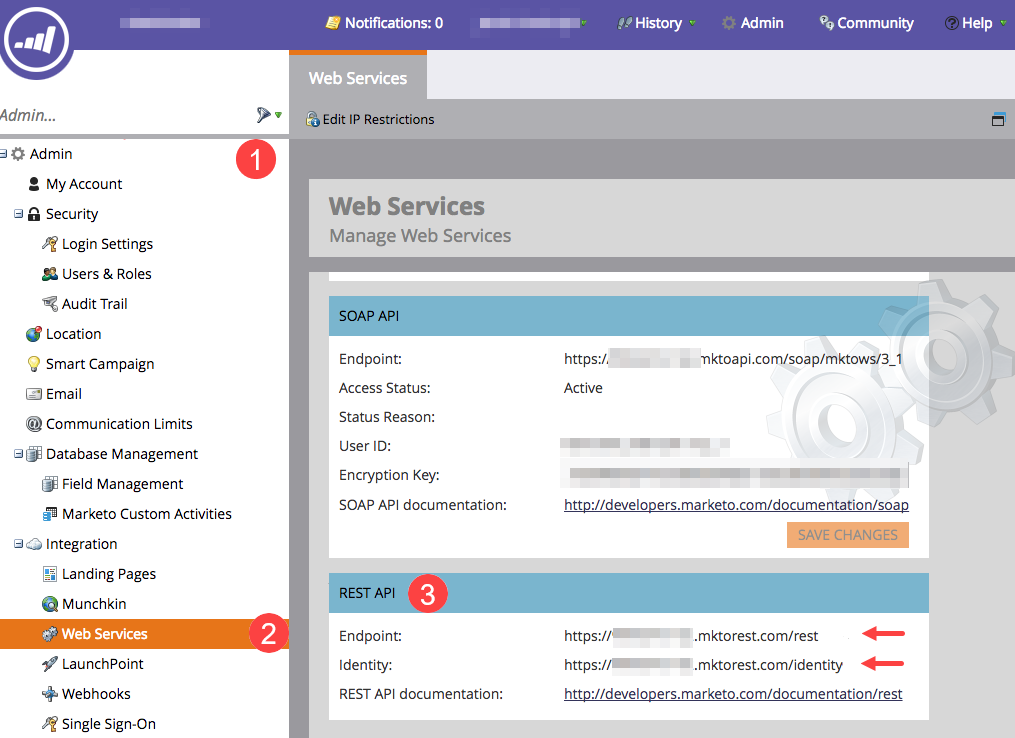This screenshot has height=738, width=1015.
Task: Open the Admin menu in top bar
Action: [x=762, y=23]
